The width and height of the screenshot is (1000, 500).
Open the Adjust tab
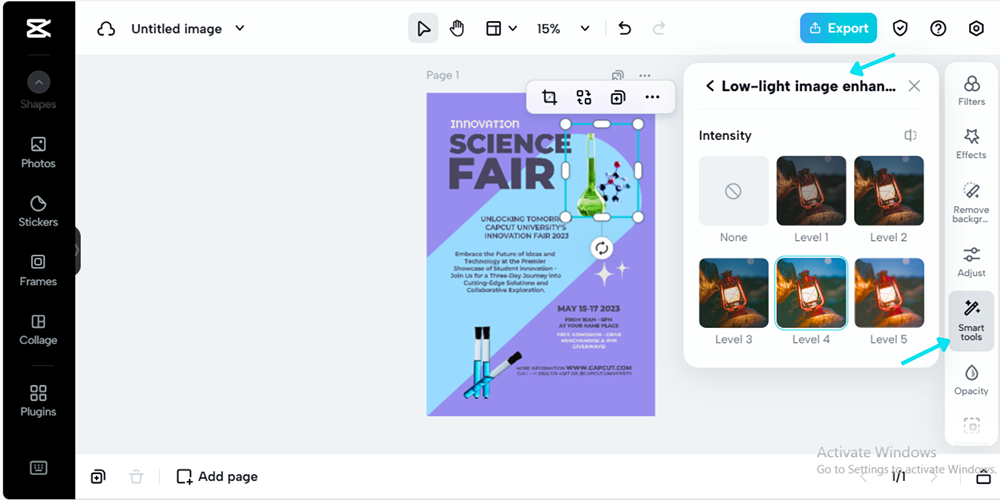click(x=971, y=262)
